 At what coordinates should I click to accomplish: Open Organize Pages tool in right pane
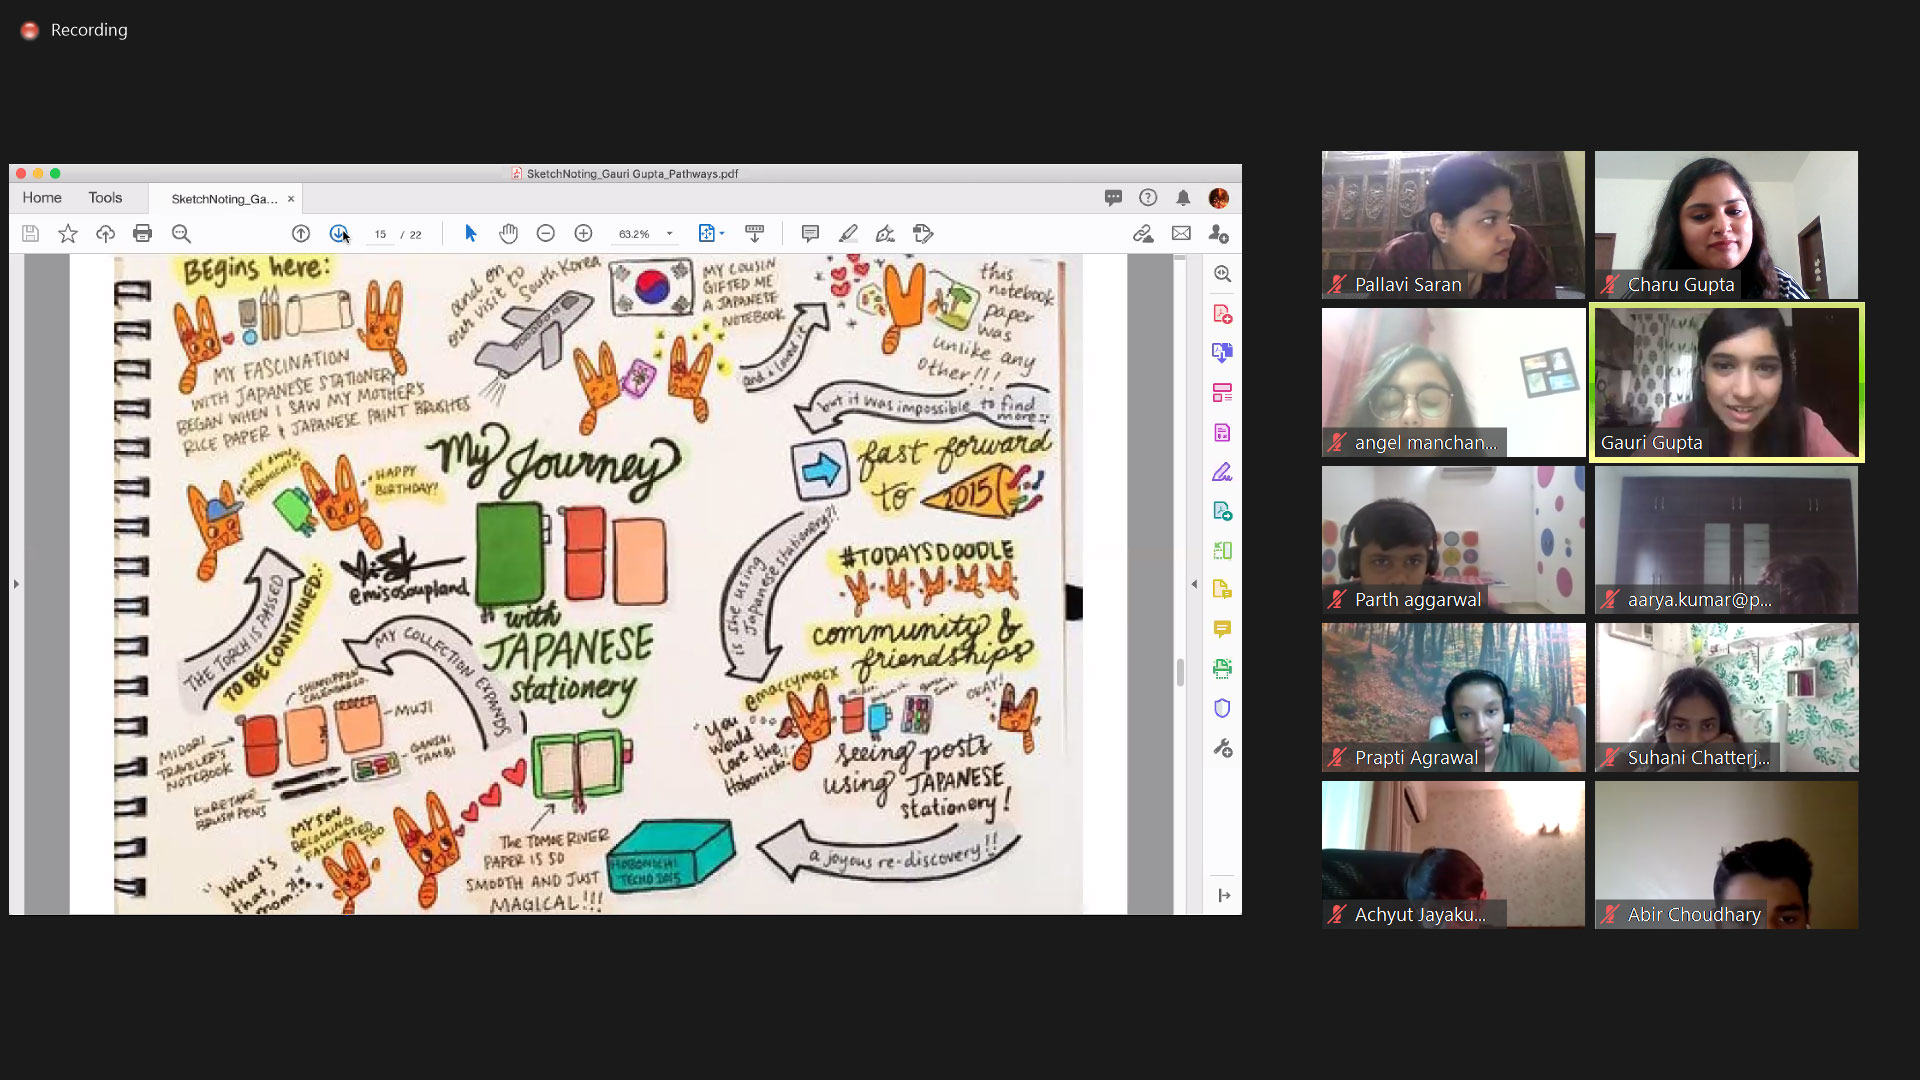click(1222, 393)
